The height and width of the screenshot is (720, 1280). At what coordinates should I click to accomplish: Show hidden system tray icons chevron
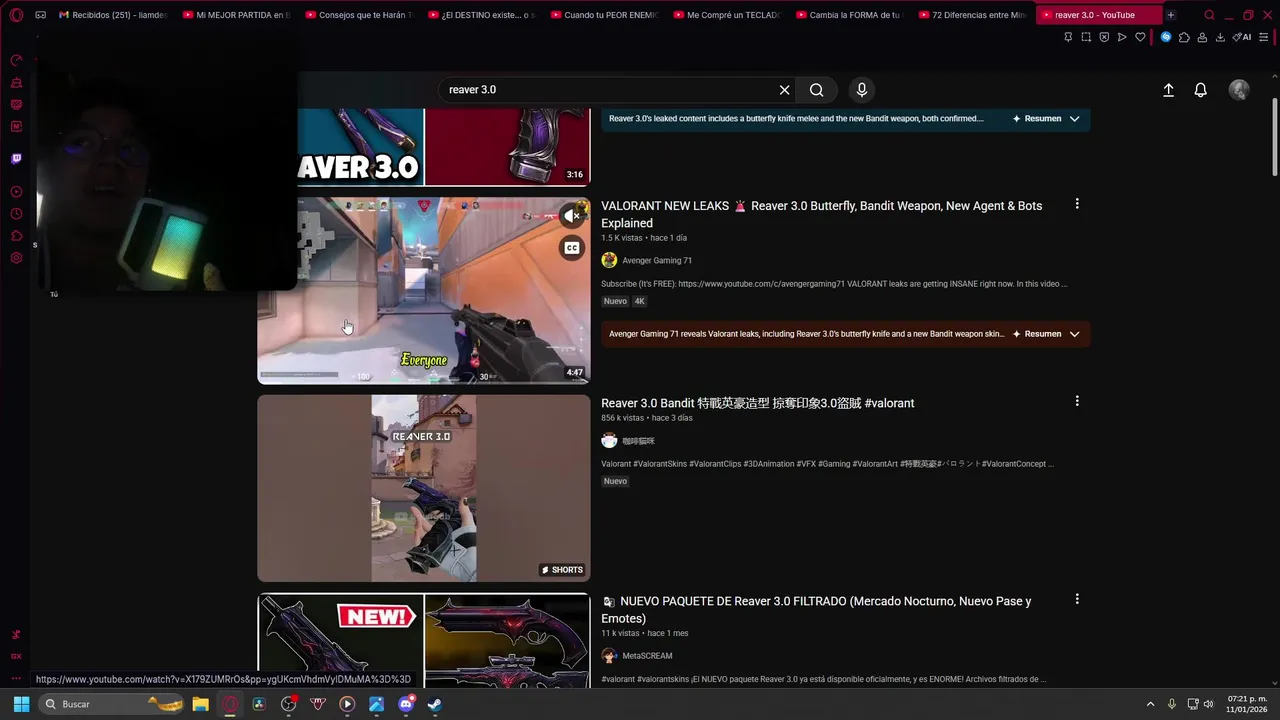click(x=1150, y=704)
